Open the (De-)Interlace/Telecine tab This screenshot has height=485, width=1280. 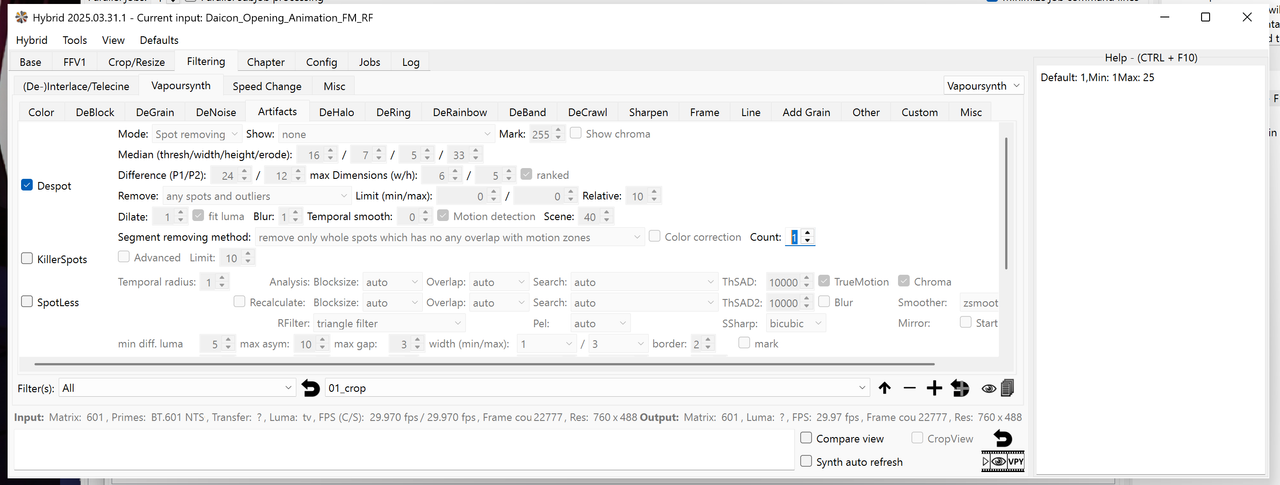point(76,86)
